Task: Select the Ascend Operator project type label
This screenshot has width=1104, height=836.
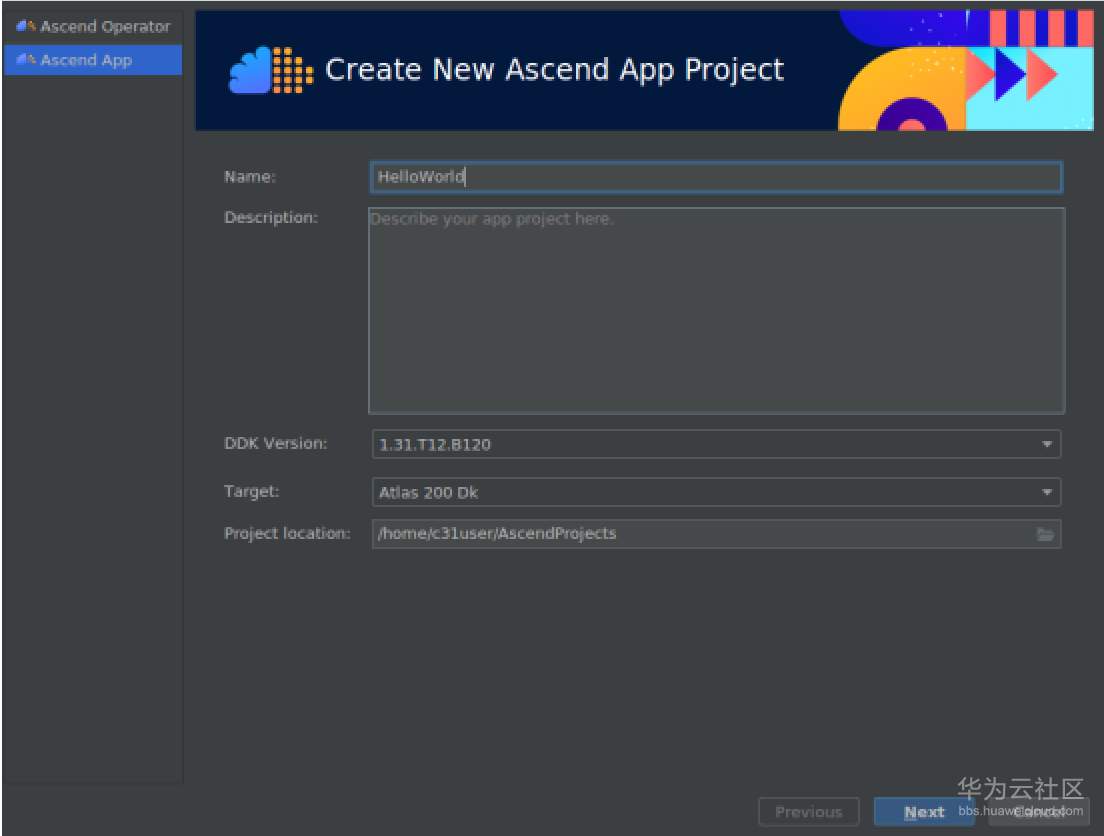Action: [x=105, y=27]
